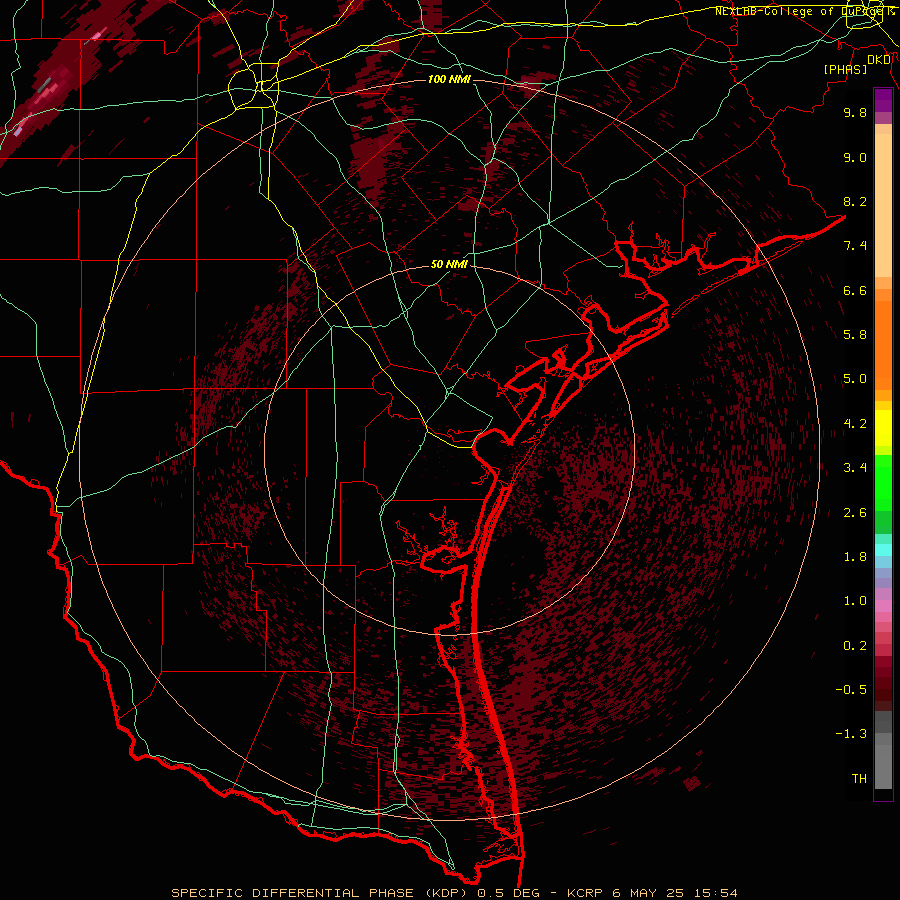Click the 1.0 value on the color scale
This screenshot has width=900, height=900.
855,601
